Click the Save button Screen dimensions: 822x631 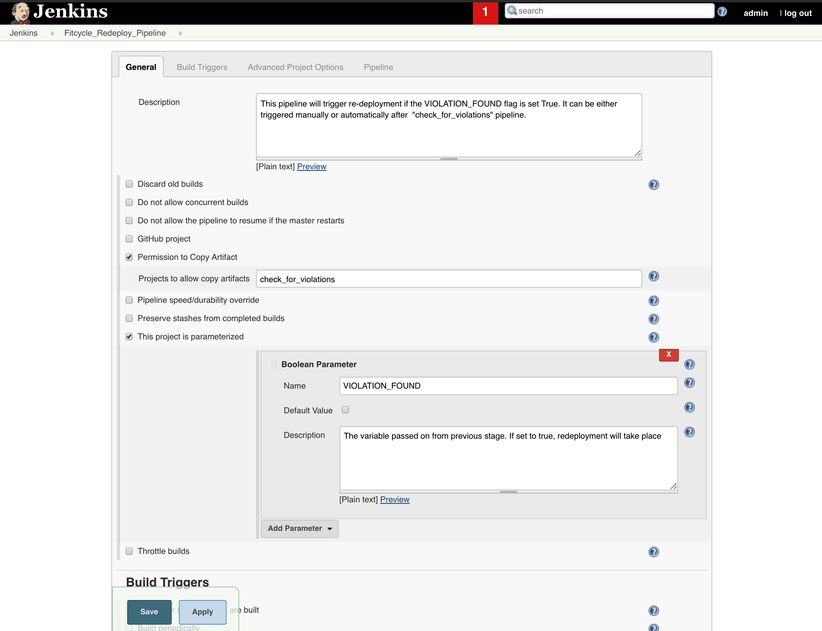[x=149, y=612]
